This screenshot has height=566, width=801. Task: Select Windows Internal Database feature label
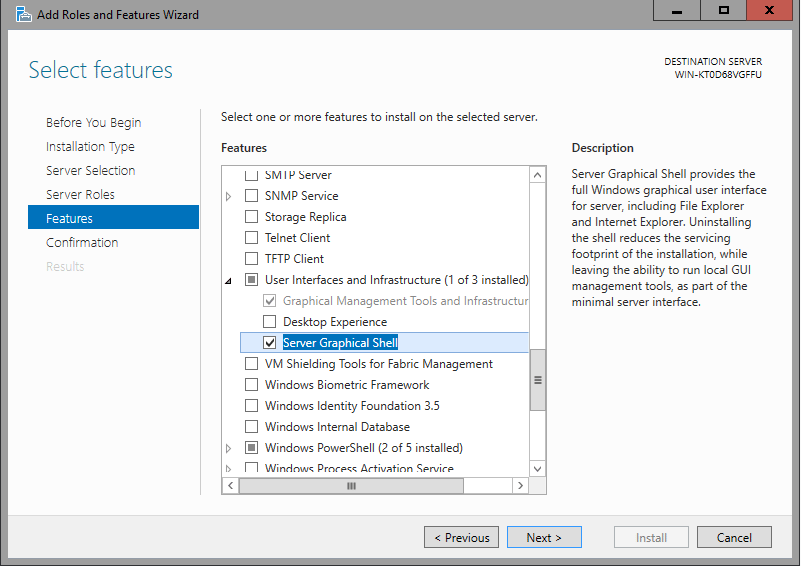pyautogui.click(x=337, y=427)
